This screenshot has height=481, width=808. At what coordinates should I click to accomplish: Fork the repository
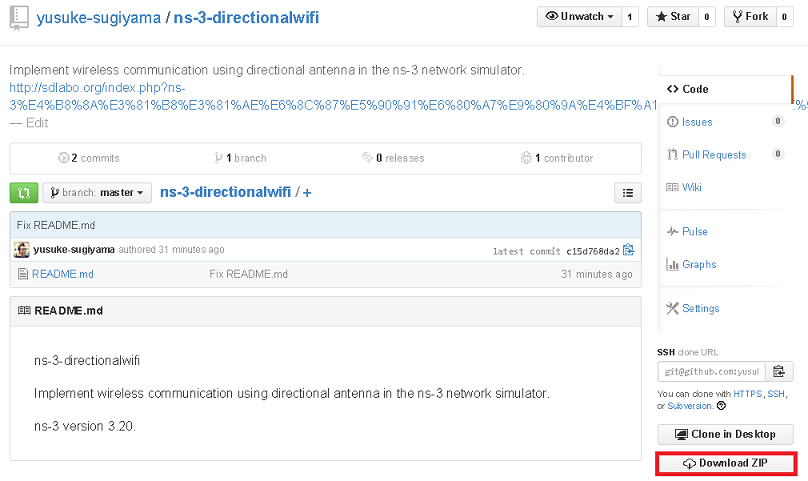(750, 16)
